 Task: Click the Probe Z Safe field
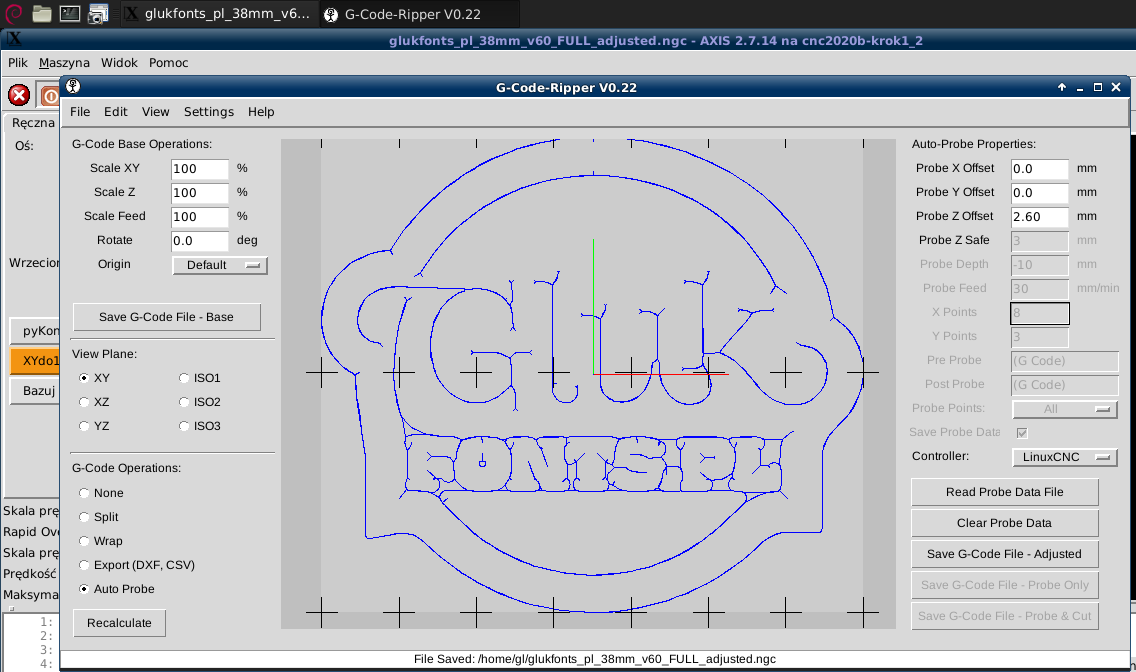coord(1040,240)
